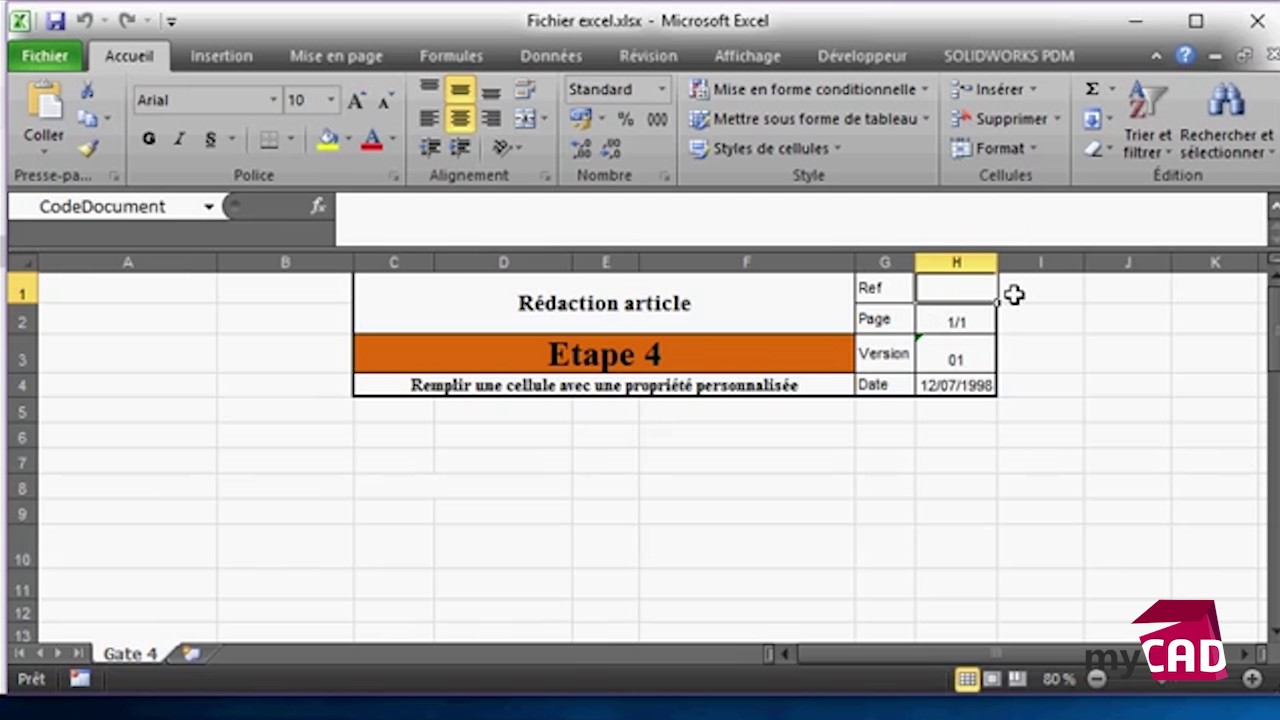Increase font size with large A
Screen dimensions: 1280x720
click(x=356, y=100)
